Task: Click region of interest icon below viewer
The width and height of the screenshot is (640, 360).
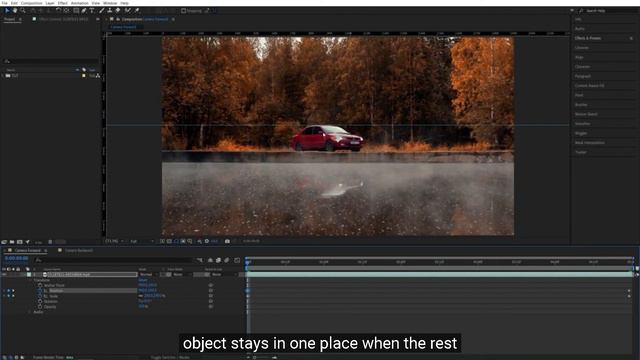Action: click(x=183, y=241)
